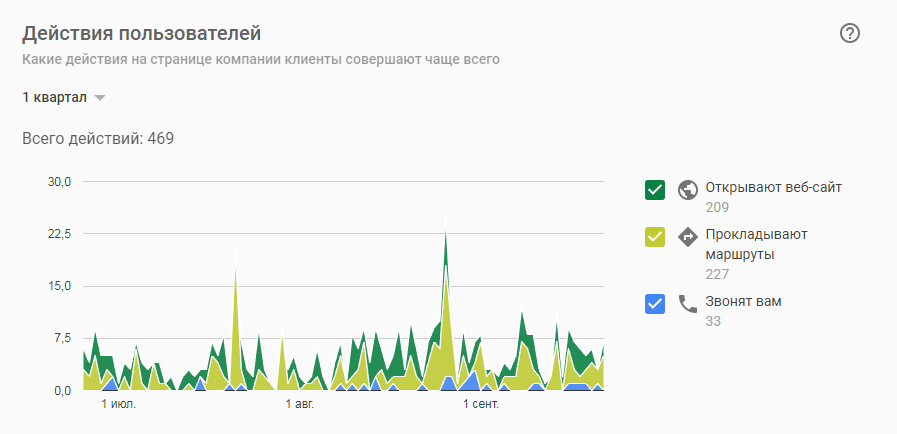Image resolution: width=897 pixels, height=434 pixels.
Task: Uncheck the green website visits checkbox
Action: pos(656,189)
